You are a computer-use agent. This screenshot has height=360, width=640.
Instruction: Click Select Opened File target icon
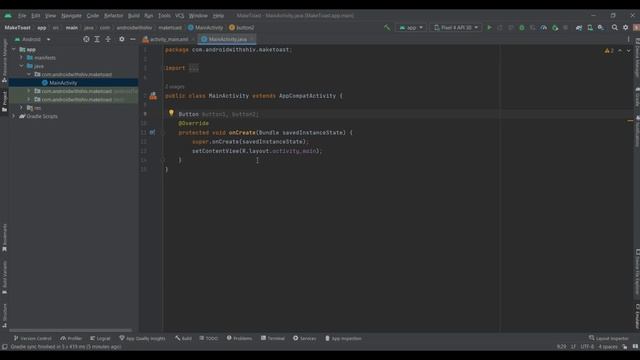(x=86, y=39)
